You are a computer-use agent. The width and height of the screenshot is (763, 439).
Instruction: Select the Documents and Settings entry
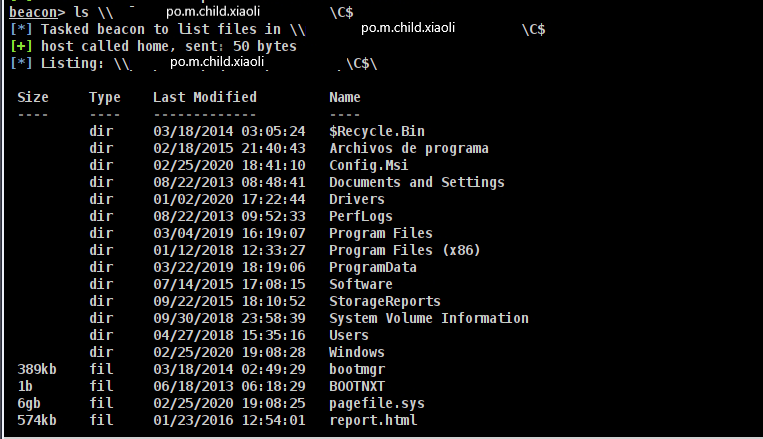[416, 182]
